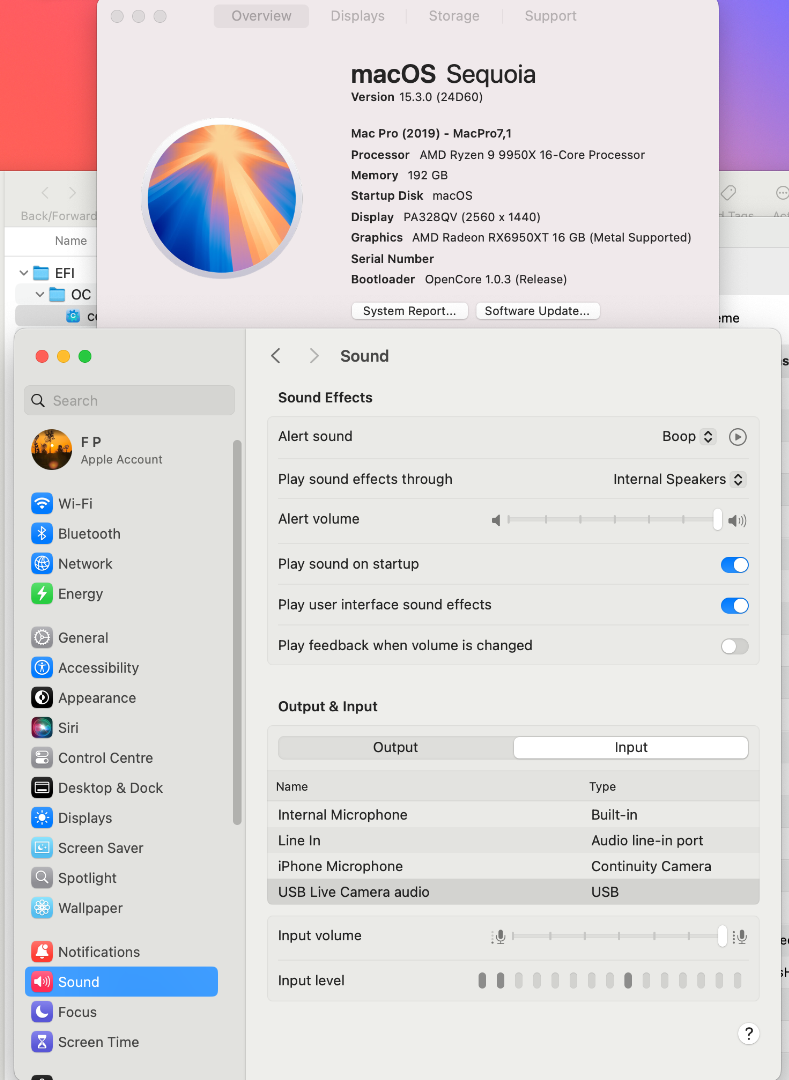Change sound effects output from Internal Speakers

click(679, 479)
